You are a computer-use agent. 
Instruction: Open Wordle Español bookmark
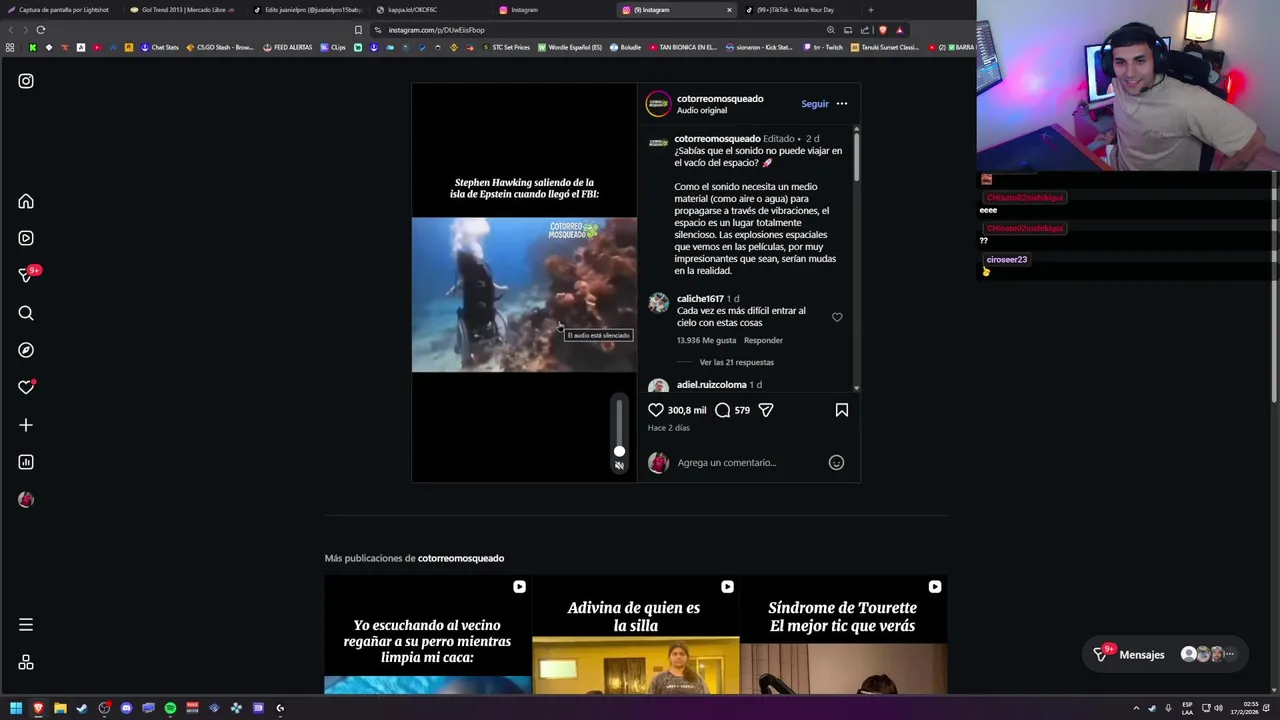[x=570, y=47]
